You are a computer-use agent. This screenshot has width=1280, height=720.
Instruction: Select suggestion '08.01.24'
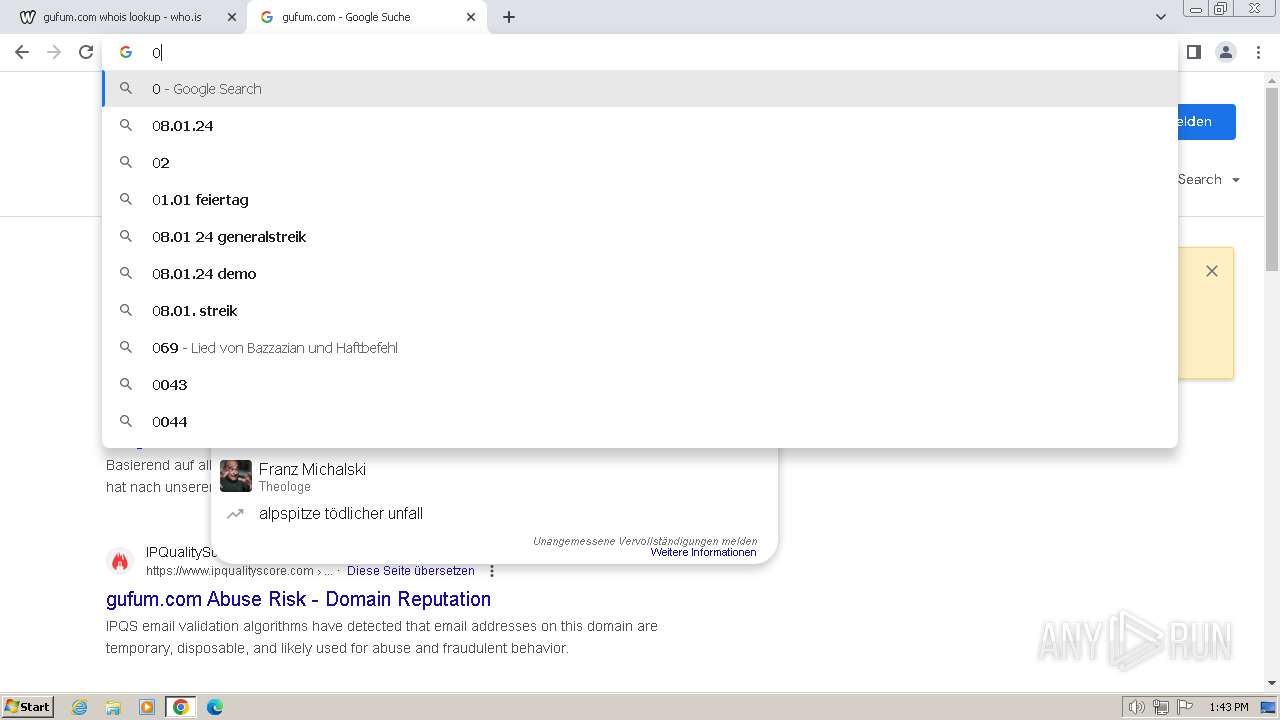[640, 126]
